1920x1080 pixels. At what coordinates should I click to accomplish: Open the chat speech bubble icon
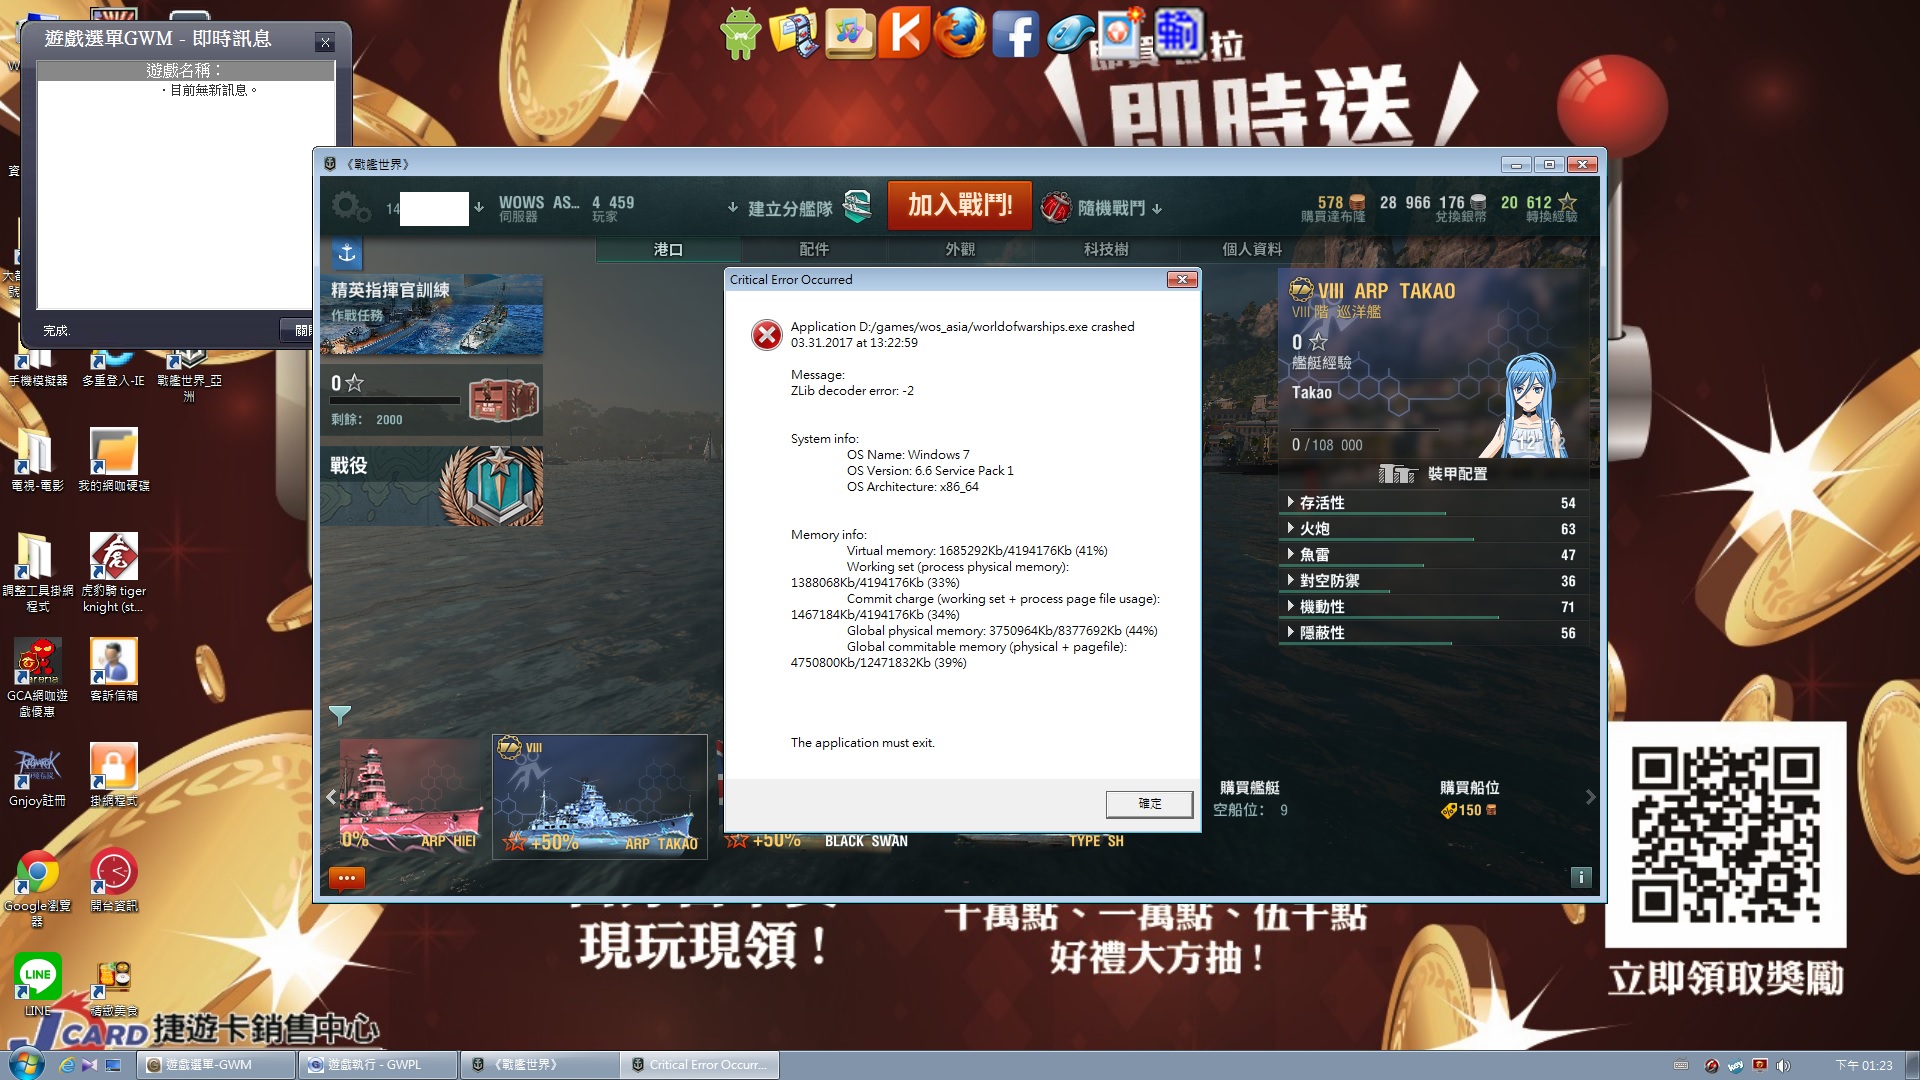pos(347,878)
